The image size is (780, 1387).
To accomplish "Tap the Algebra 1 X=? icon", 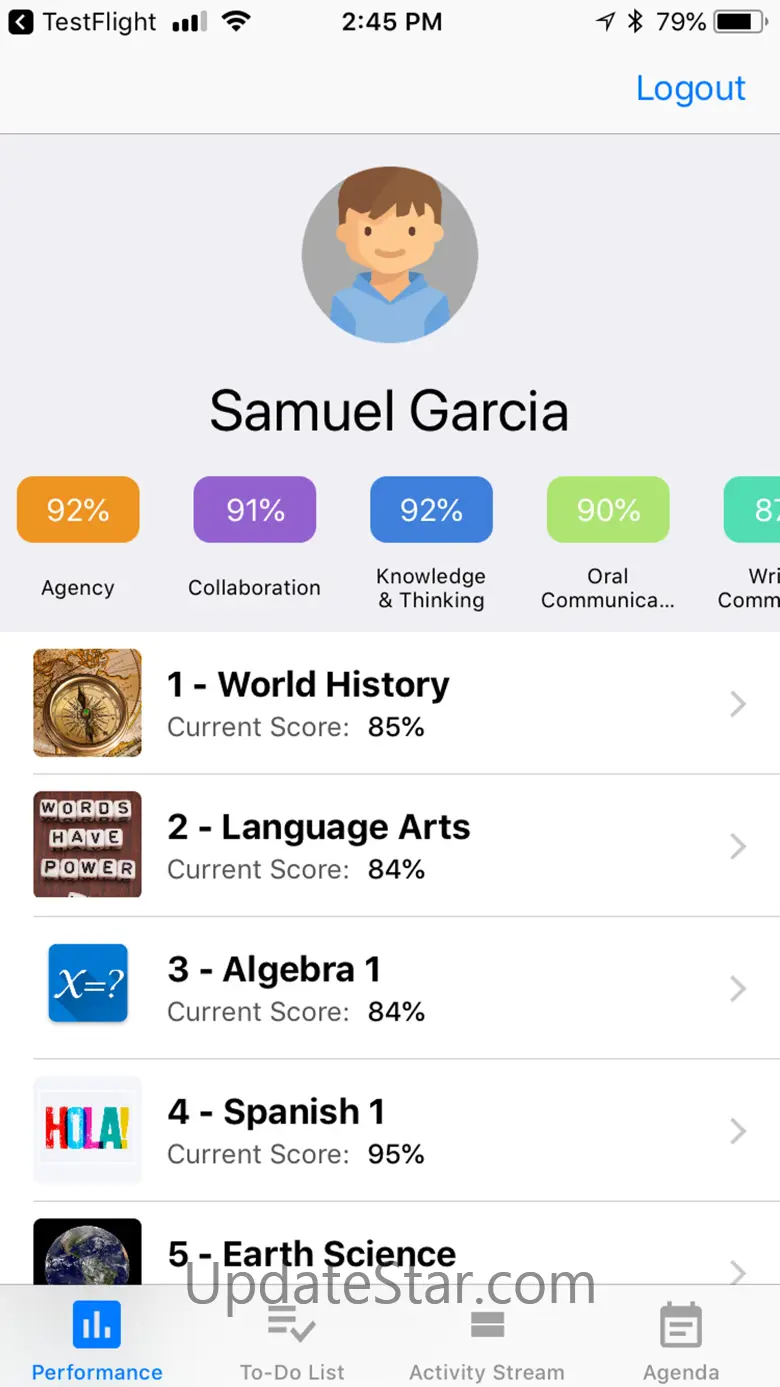I will 88,984.
